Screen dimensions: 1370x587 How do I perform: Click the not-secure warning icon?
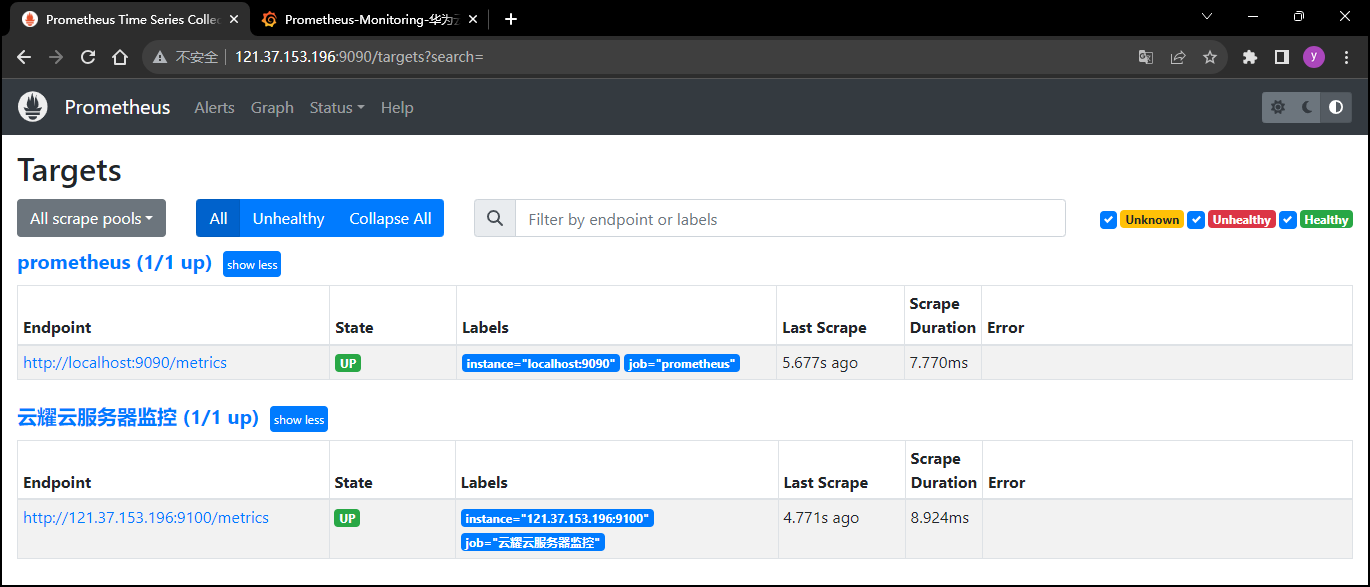tap(159, 57)
